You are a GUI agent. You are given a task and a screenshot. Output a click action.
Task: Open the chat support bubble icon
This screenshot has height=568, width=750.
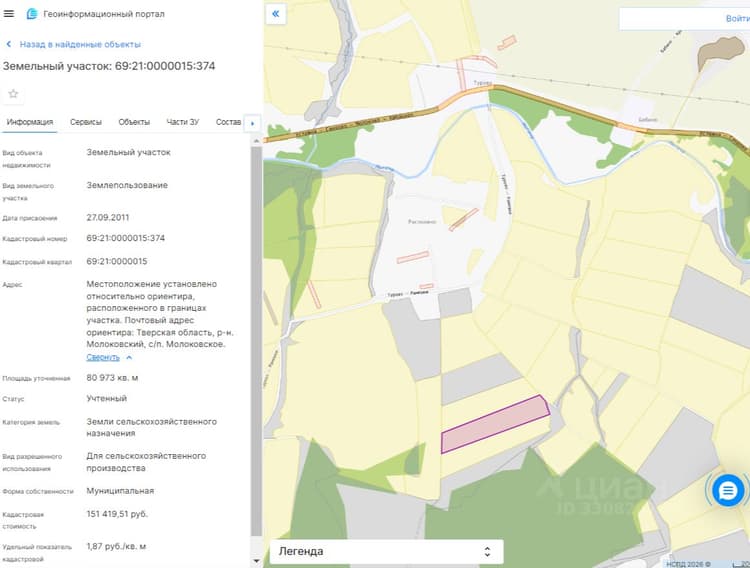(728, 490)
